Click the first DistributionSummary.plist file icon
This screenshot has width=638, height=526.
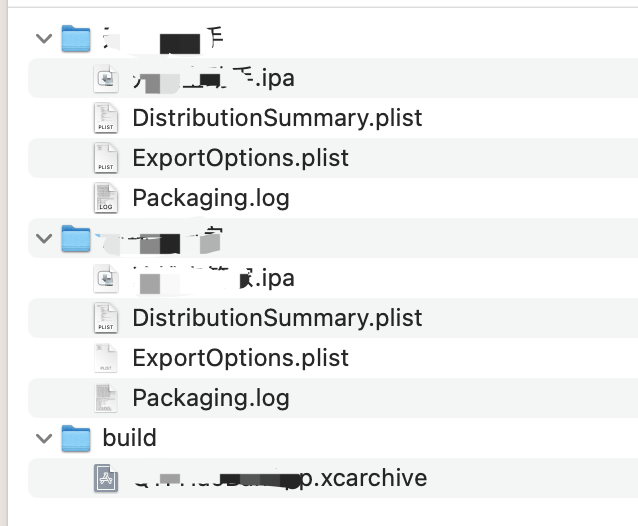point(106,118)
